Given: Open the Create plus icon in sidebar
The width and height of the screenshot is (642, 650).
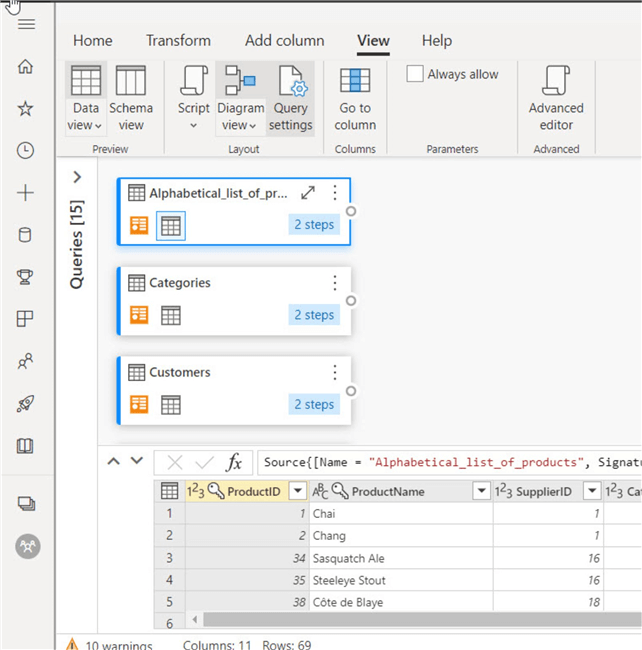Looking at the screenshot, I should pos(26,193).
